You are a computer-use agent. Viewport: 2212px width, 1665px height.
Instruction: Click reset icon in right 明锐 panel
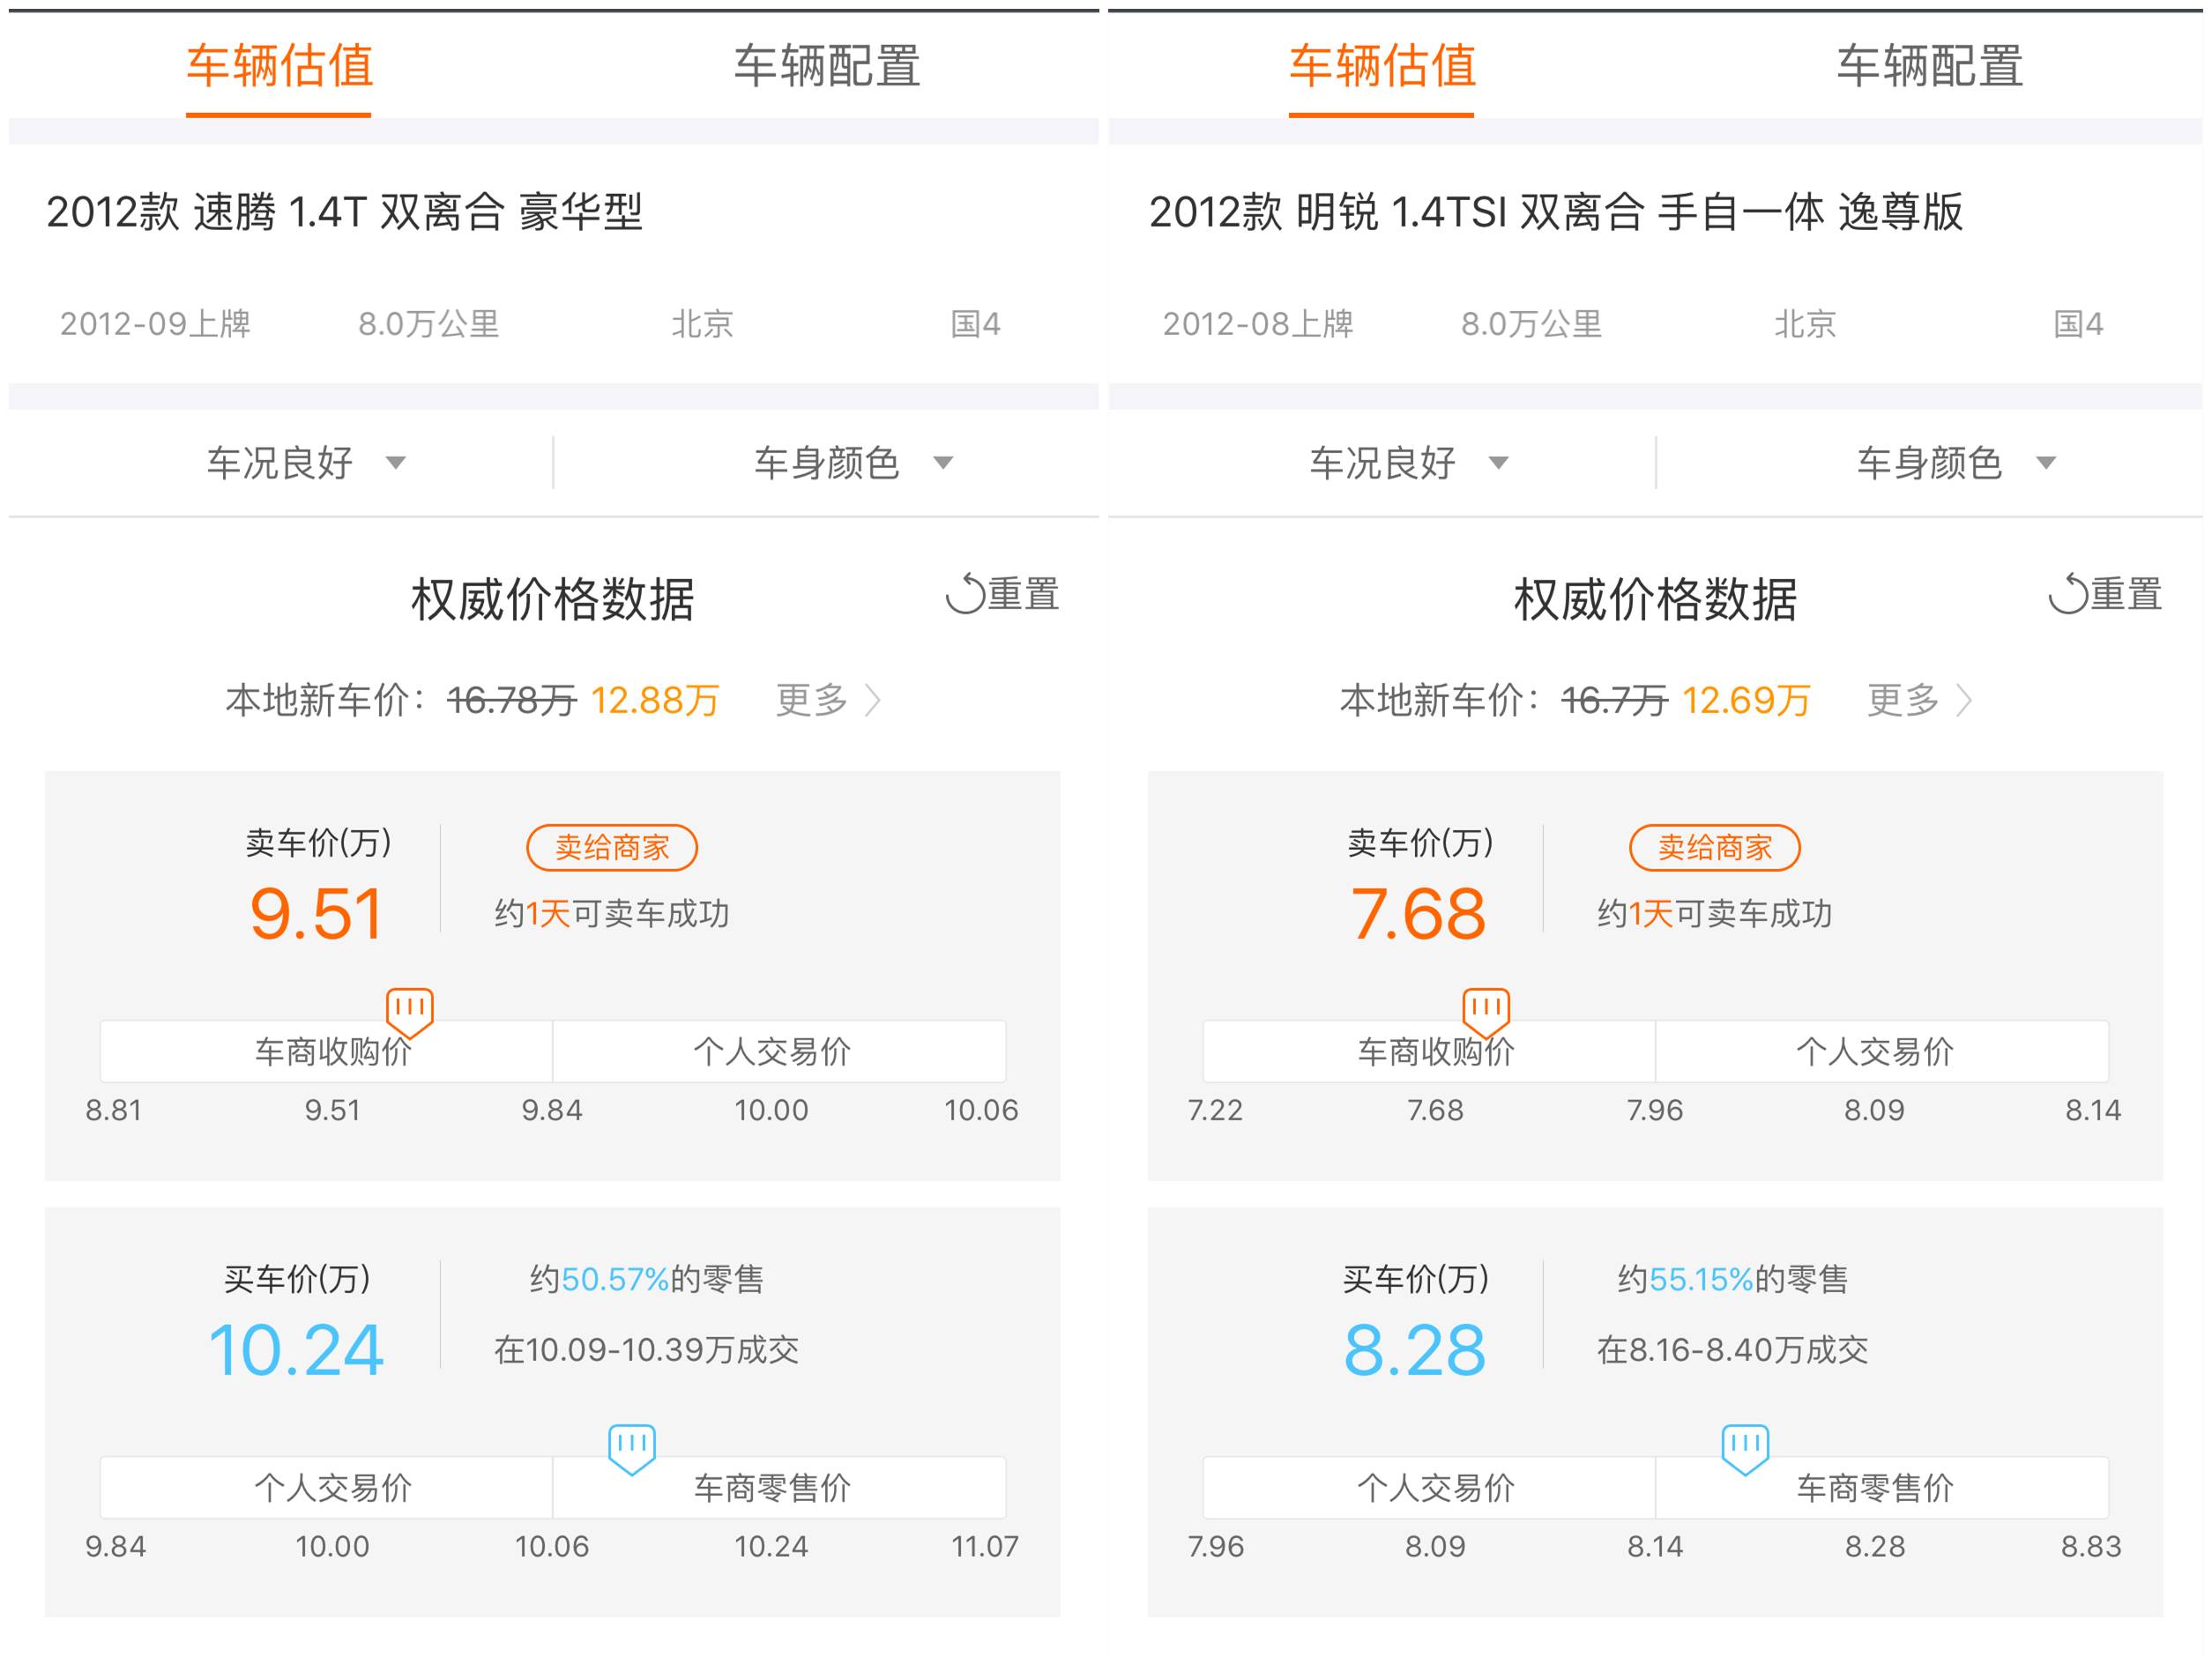2068,594
